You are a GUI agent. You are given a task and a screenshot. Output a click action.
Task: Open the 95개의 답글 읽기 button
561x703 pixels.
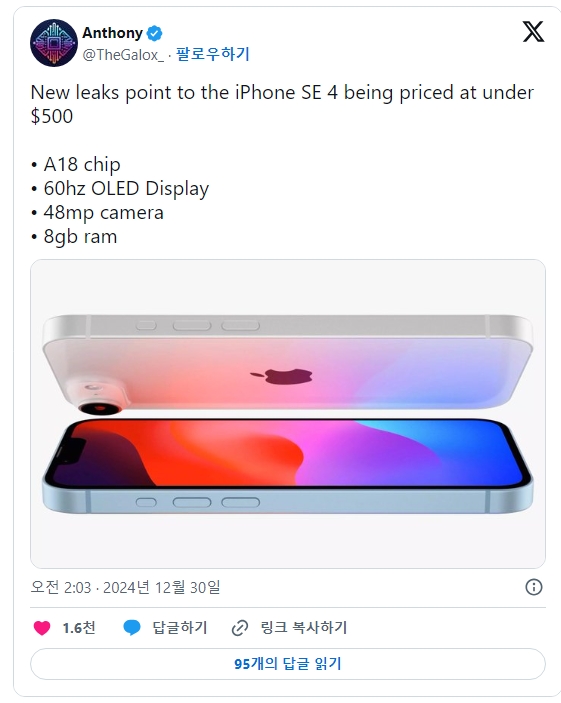tap(288, 664)
